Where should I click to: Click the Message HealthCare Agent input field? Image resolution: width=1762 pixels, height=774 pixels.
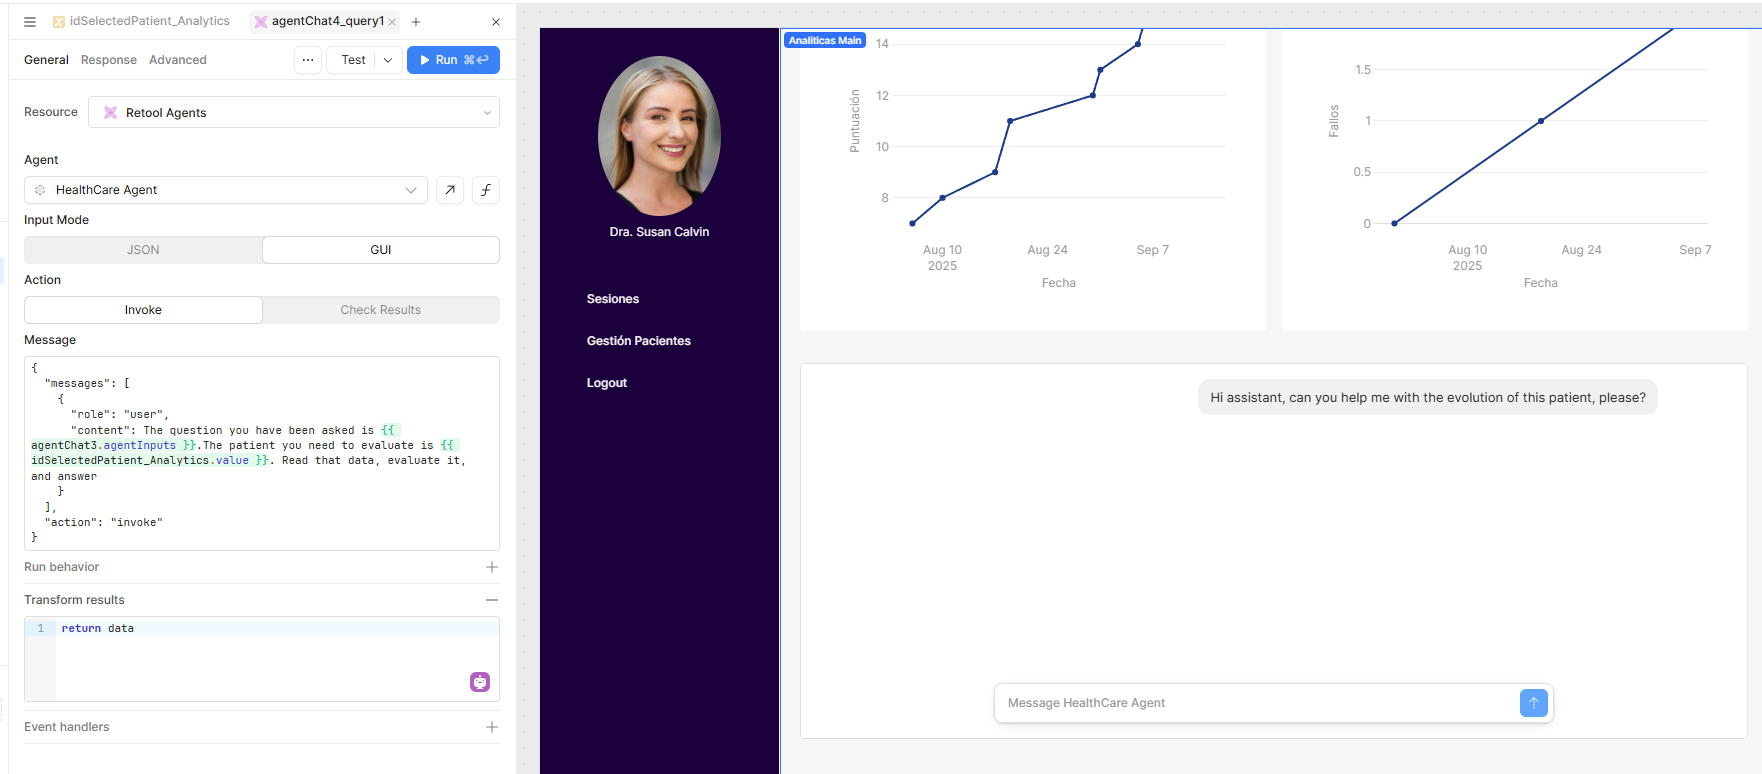coord(1255,703)
